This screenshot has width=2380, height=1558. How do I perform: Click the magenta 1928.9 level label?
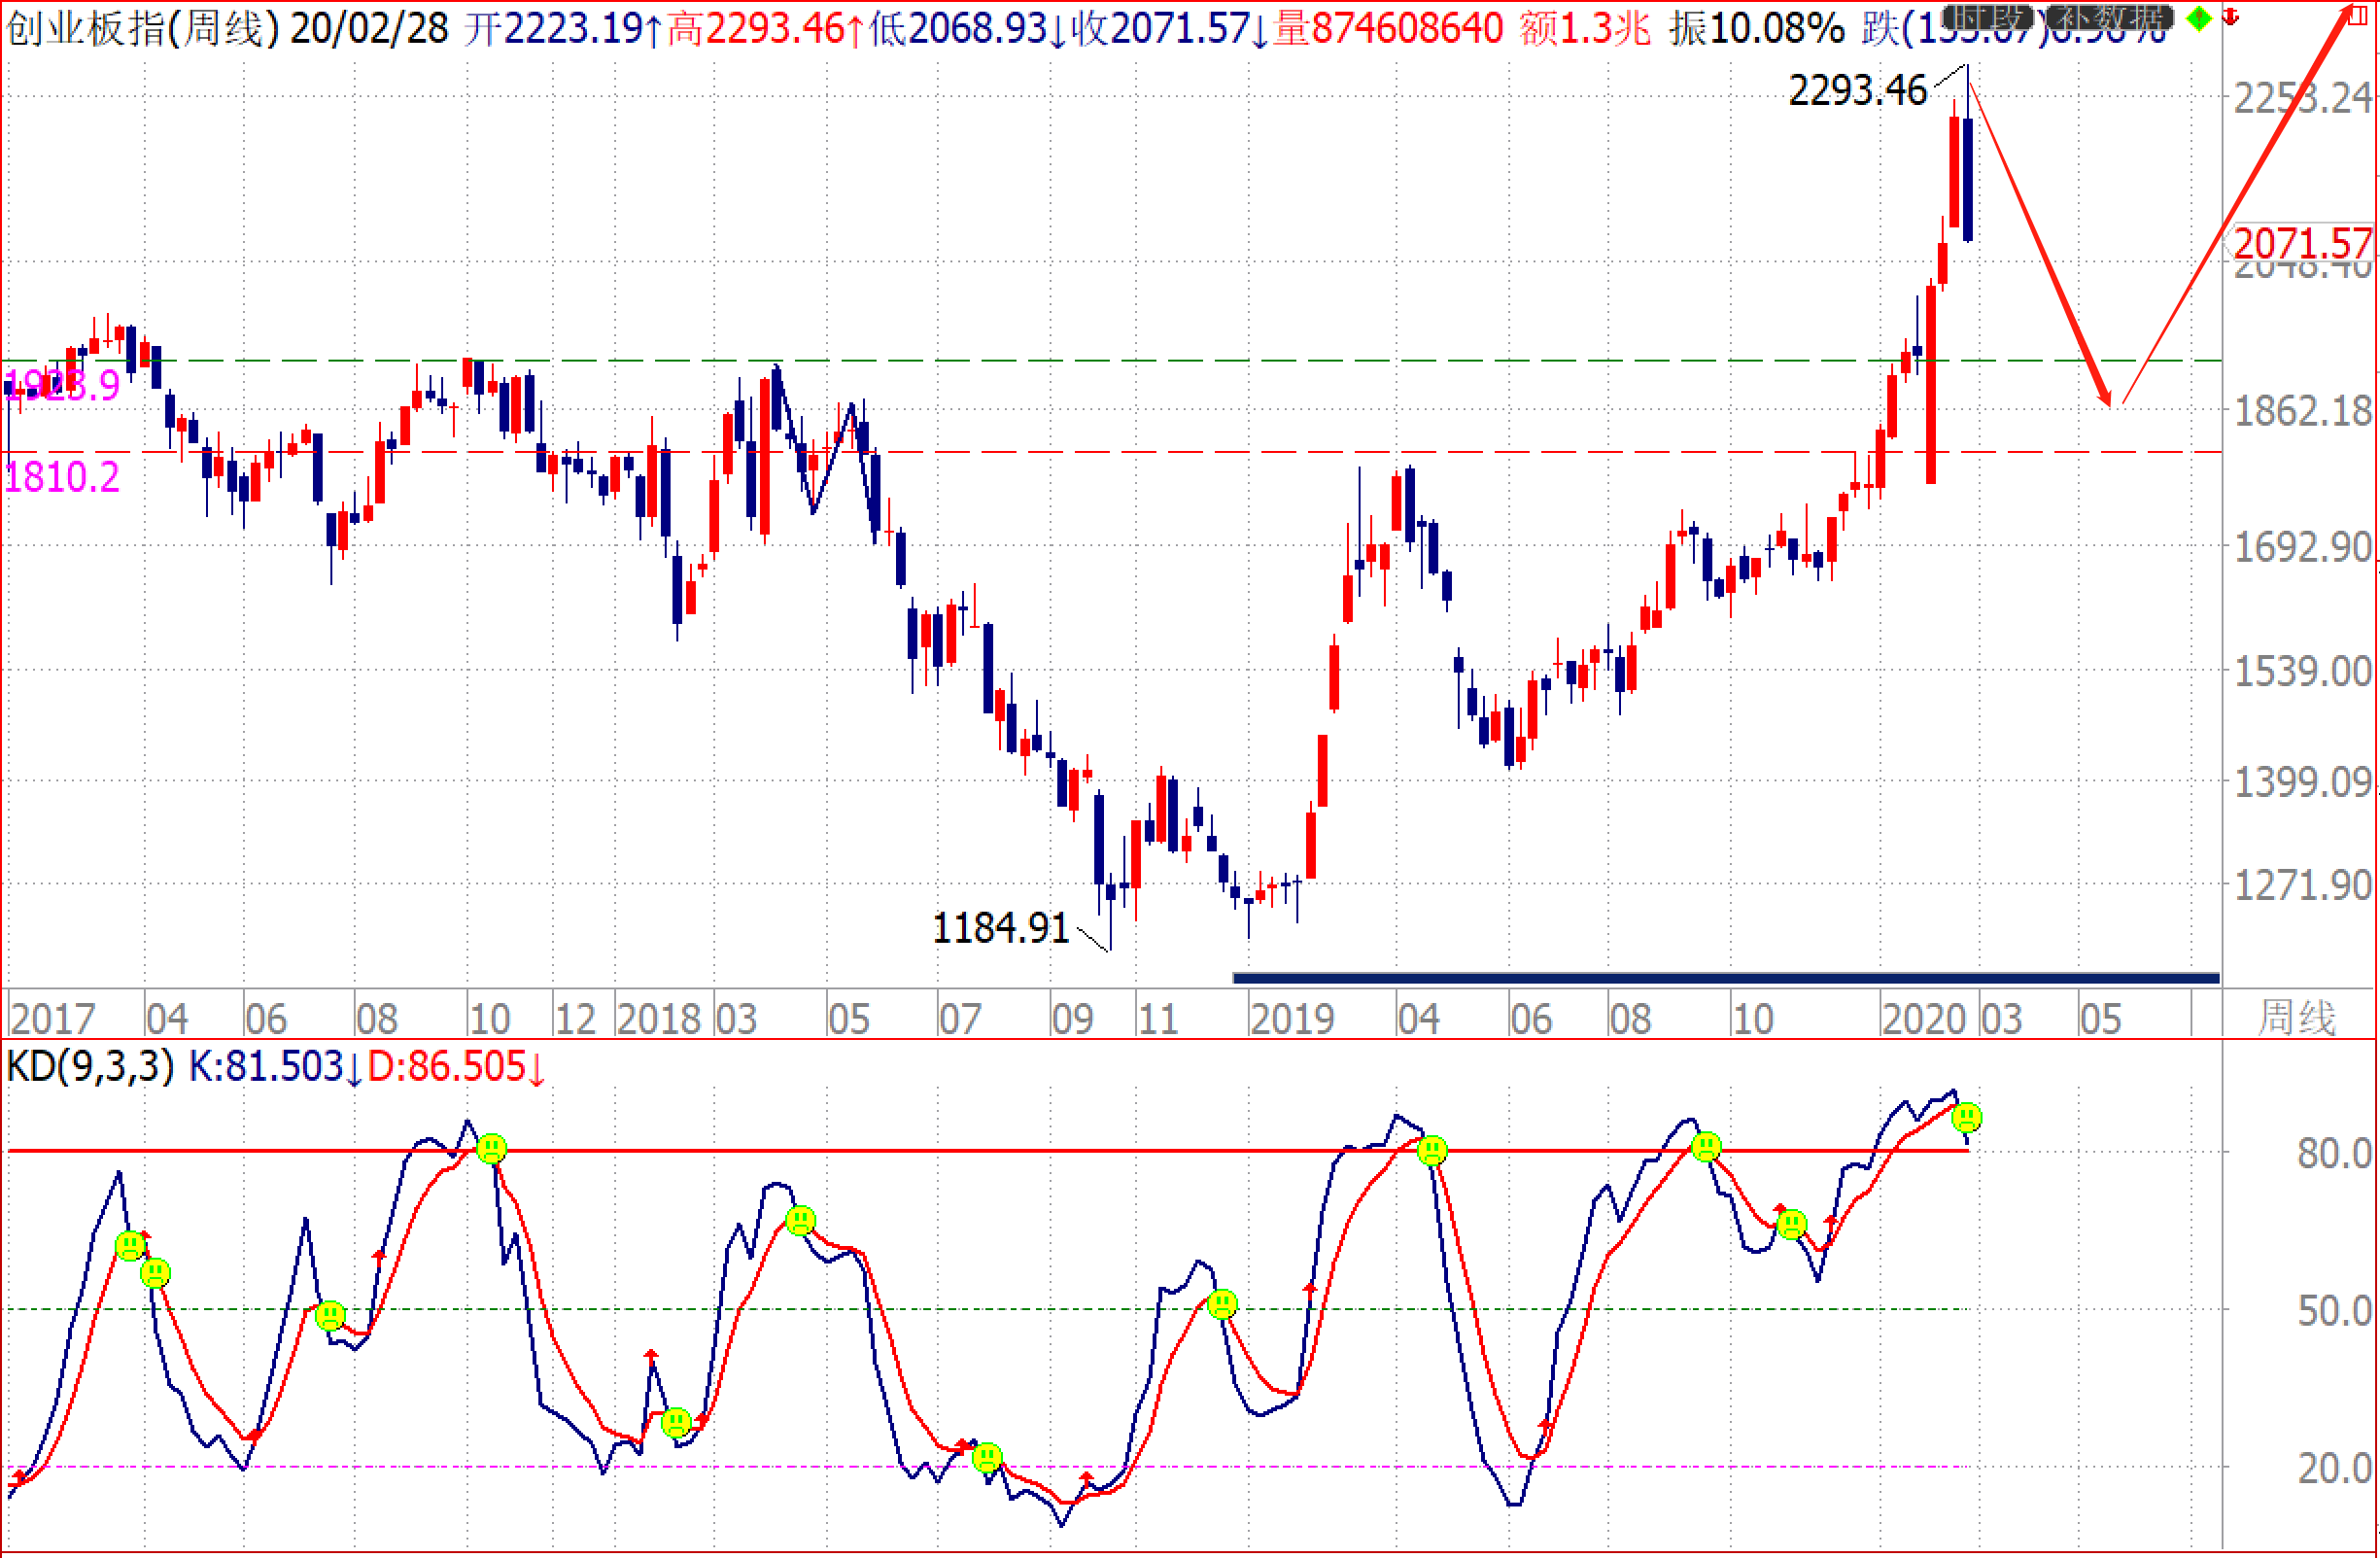point(62,385)
